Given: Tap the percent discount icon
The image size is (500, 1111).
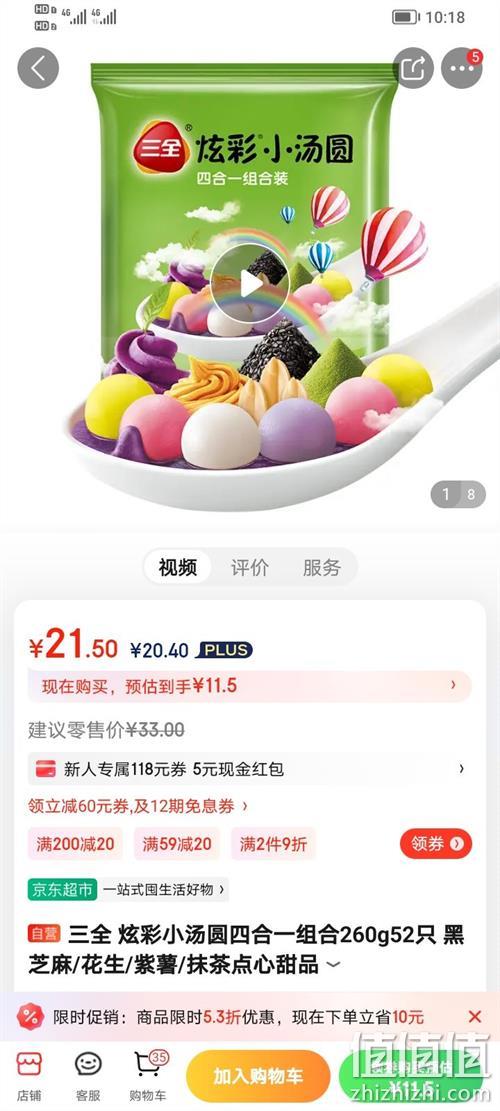Looking at the screenshot, I should pos(30,1017).
